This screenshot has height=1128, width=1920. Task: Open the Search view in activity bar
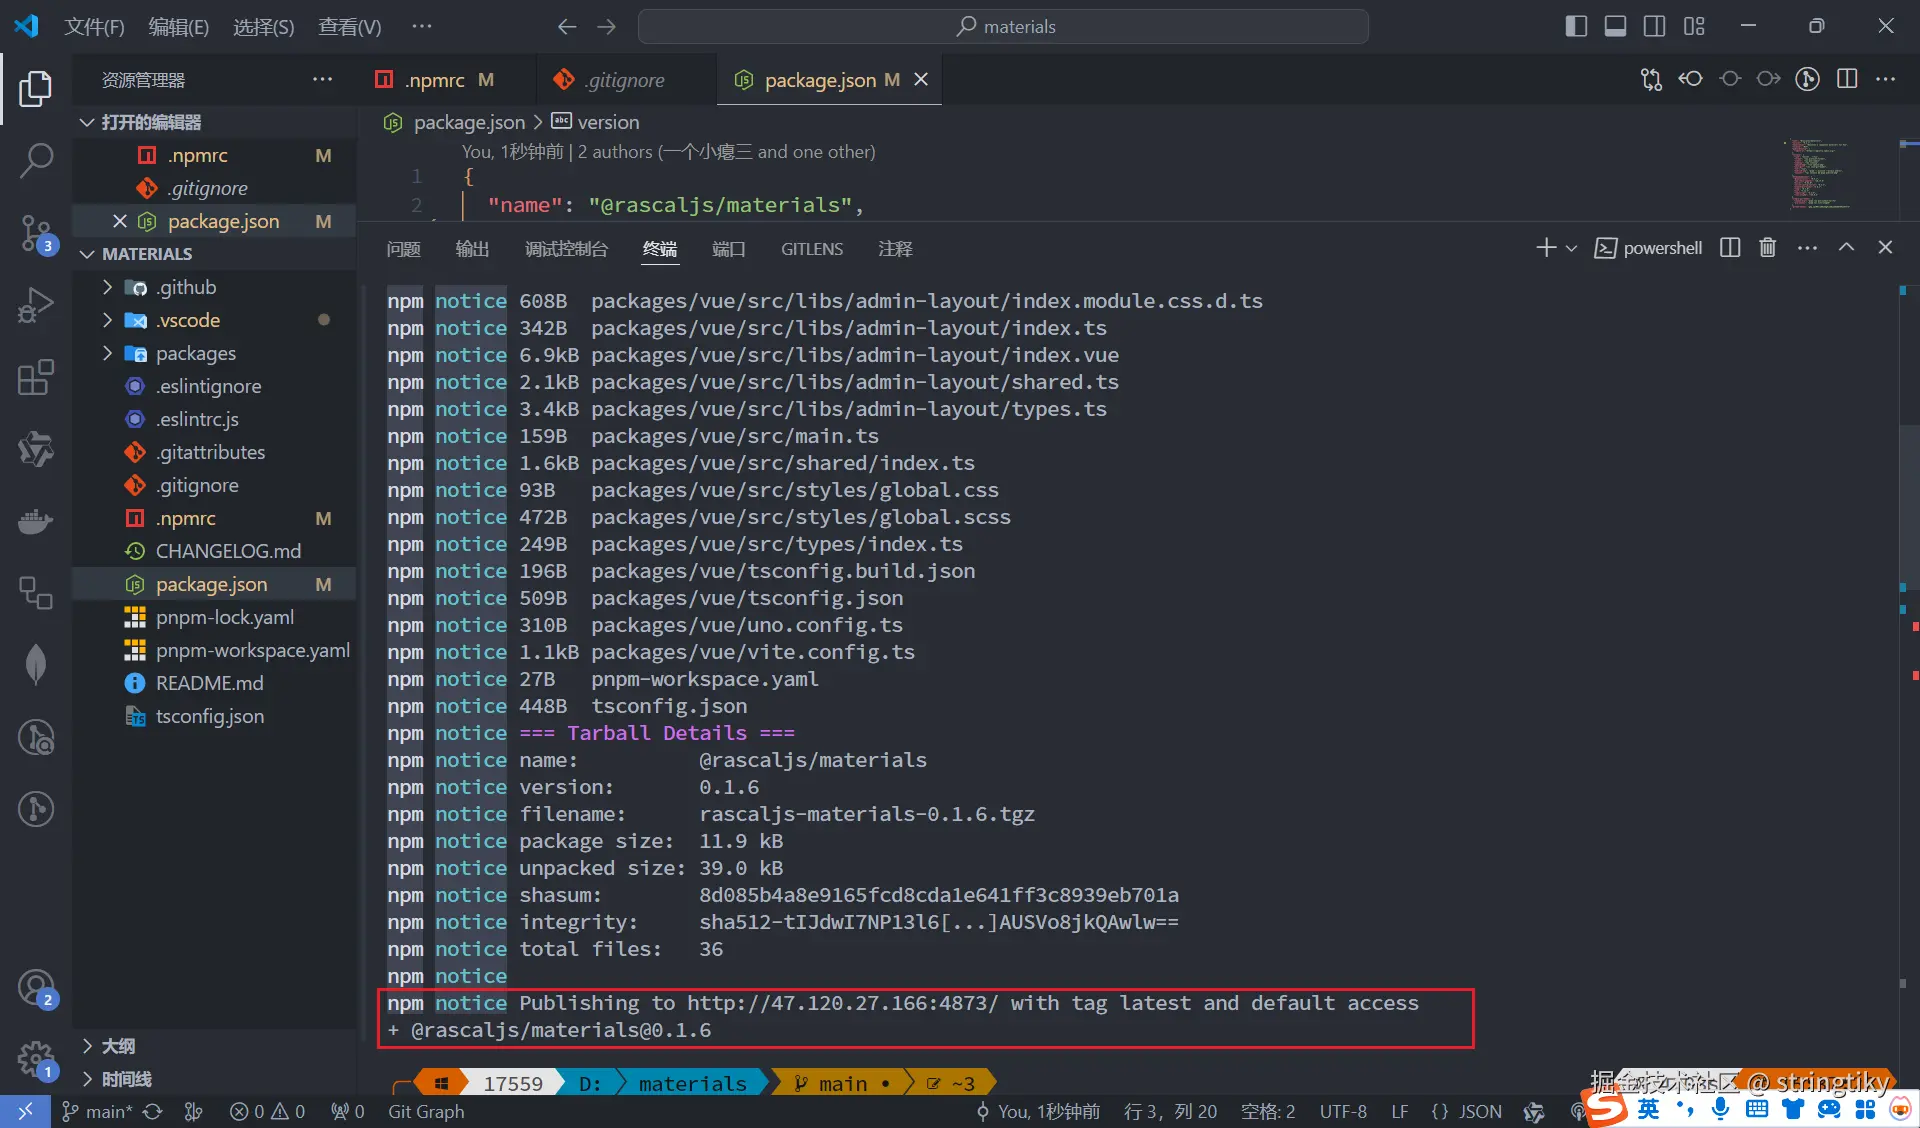pos(36,160)
